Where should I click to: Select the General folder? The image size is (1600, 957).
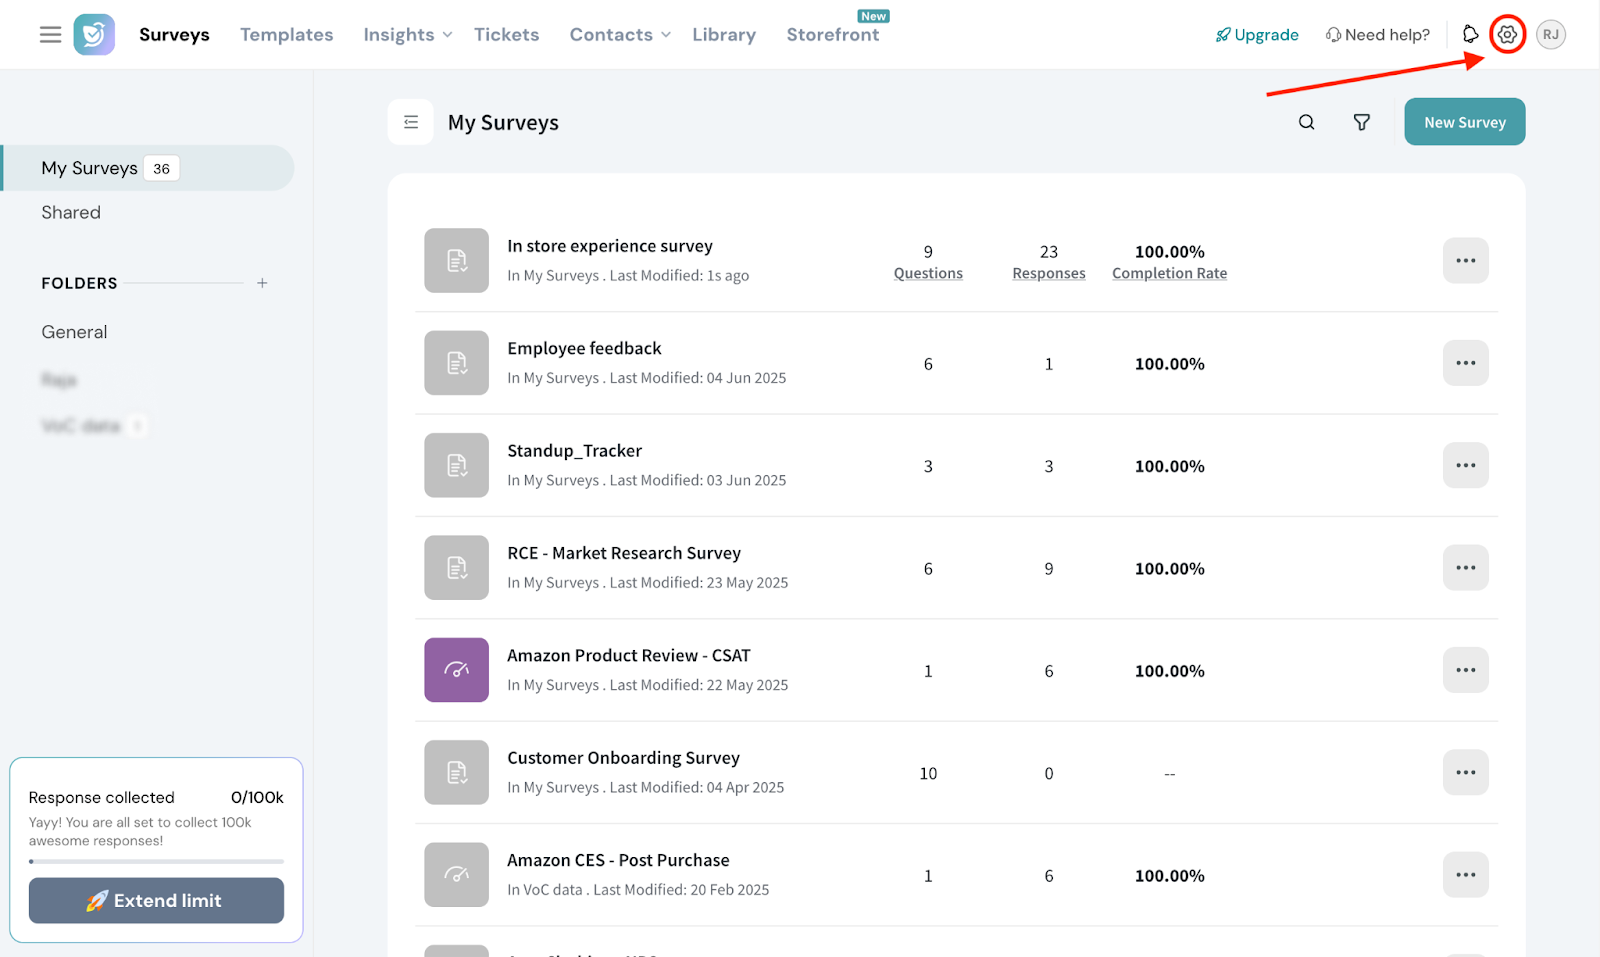pyautogui.click(x=74, y=332)
